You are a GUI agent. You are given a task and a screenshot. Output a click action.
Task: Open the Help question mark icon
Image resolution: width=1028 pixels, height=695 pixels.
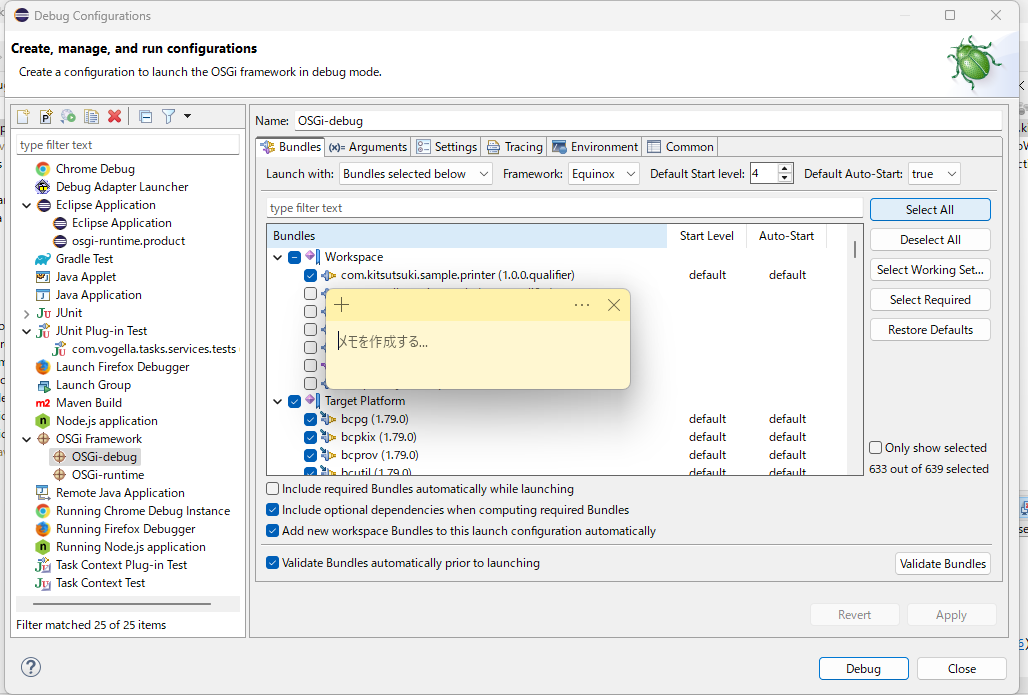pos(31,667)
